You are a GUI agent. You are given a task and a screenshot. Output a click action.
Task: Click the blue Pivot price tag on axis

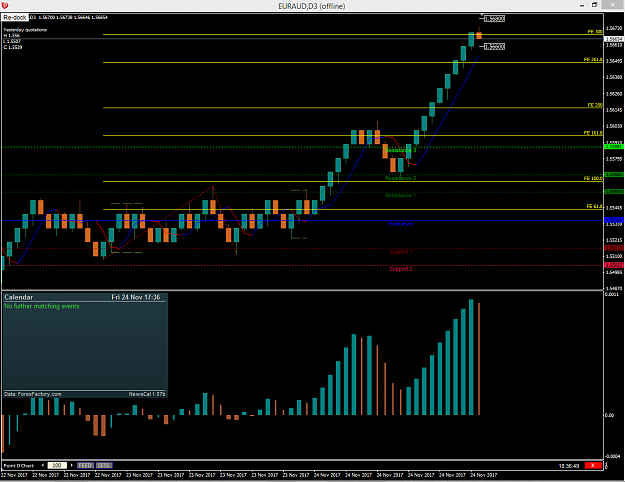point(614,220)
